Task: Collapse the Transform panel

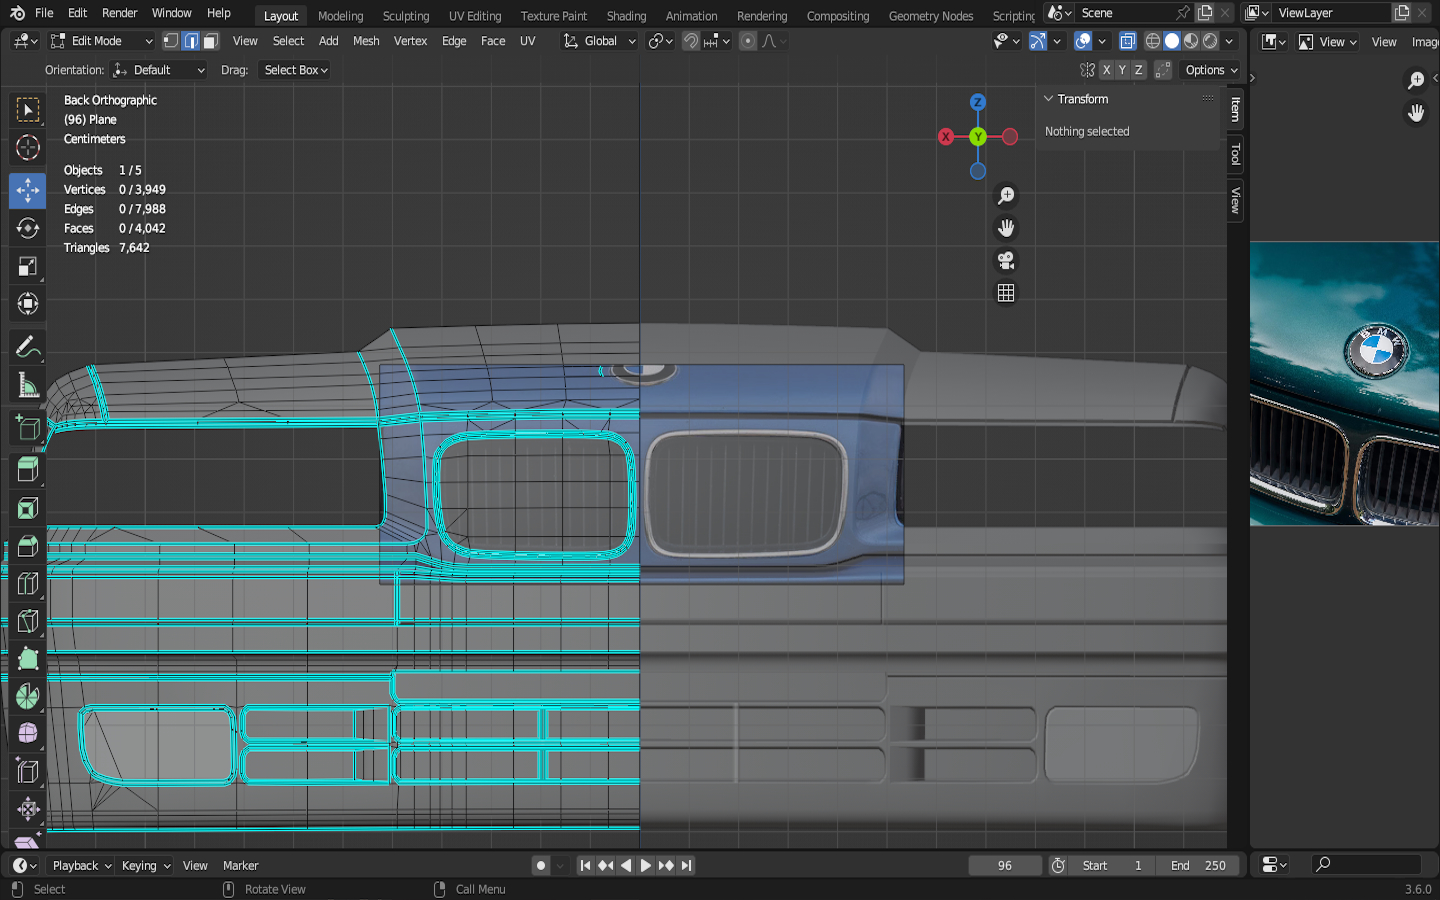Action: (1049, 99)
